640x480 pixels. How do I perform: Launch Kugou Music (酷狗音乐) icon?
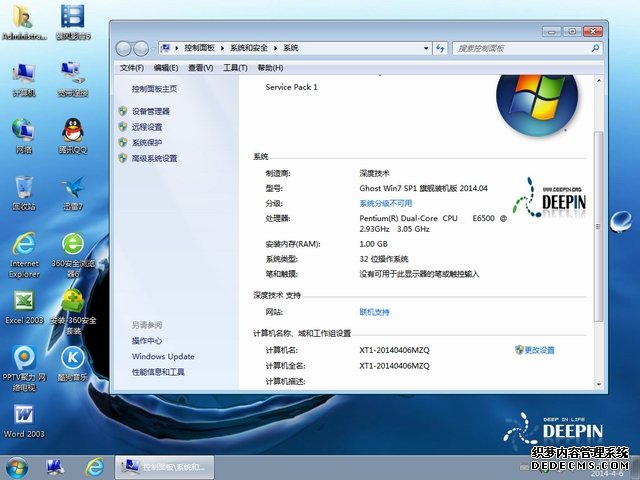coord(73,364)
